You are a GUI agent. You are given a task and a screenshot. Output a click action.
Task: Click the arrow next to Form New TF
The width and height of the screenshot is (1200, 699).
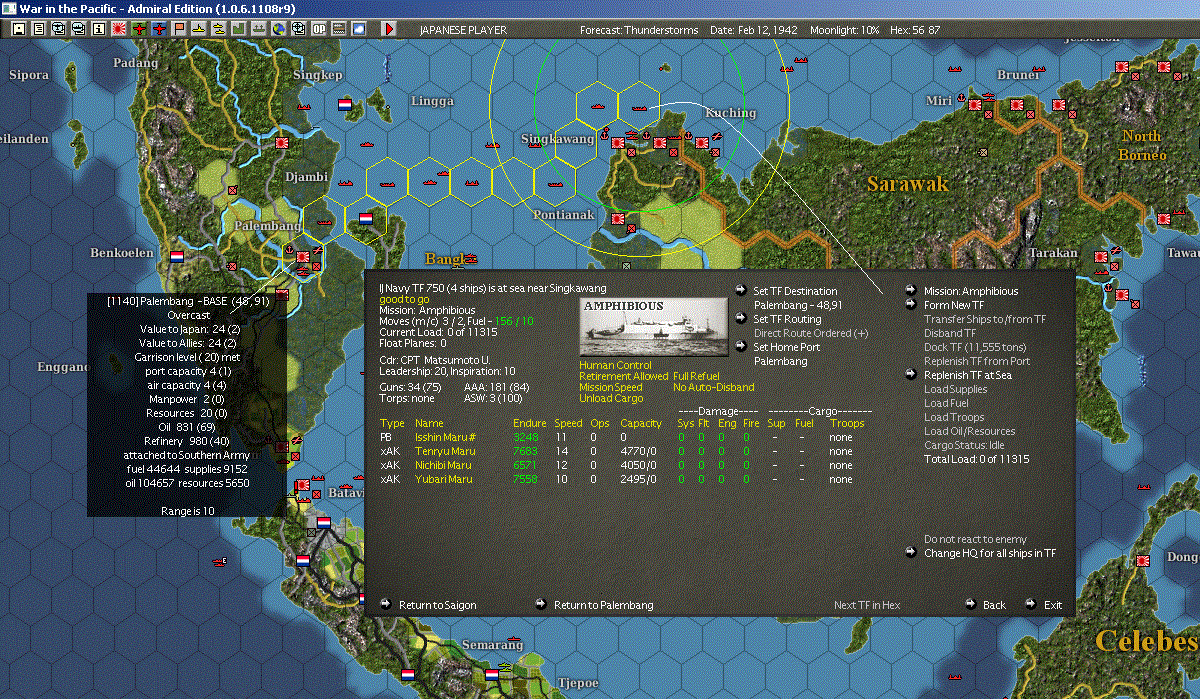pyautogui.click(x=911, y=305)
